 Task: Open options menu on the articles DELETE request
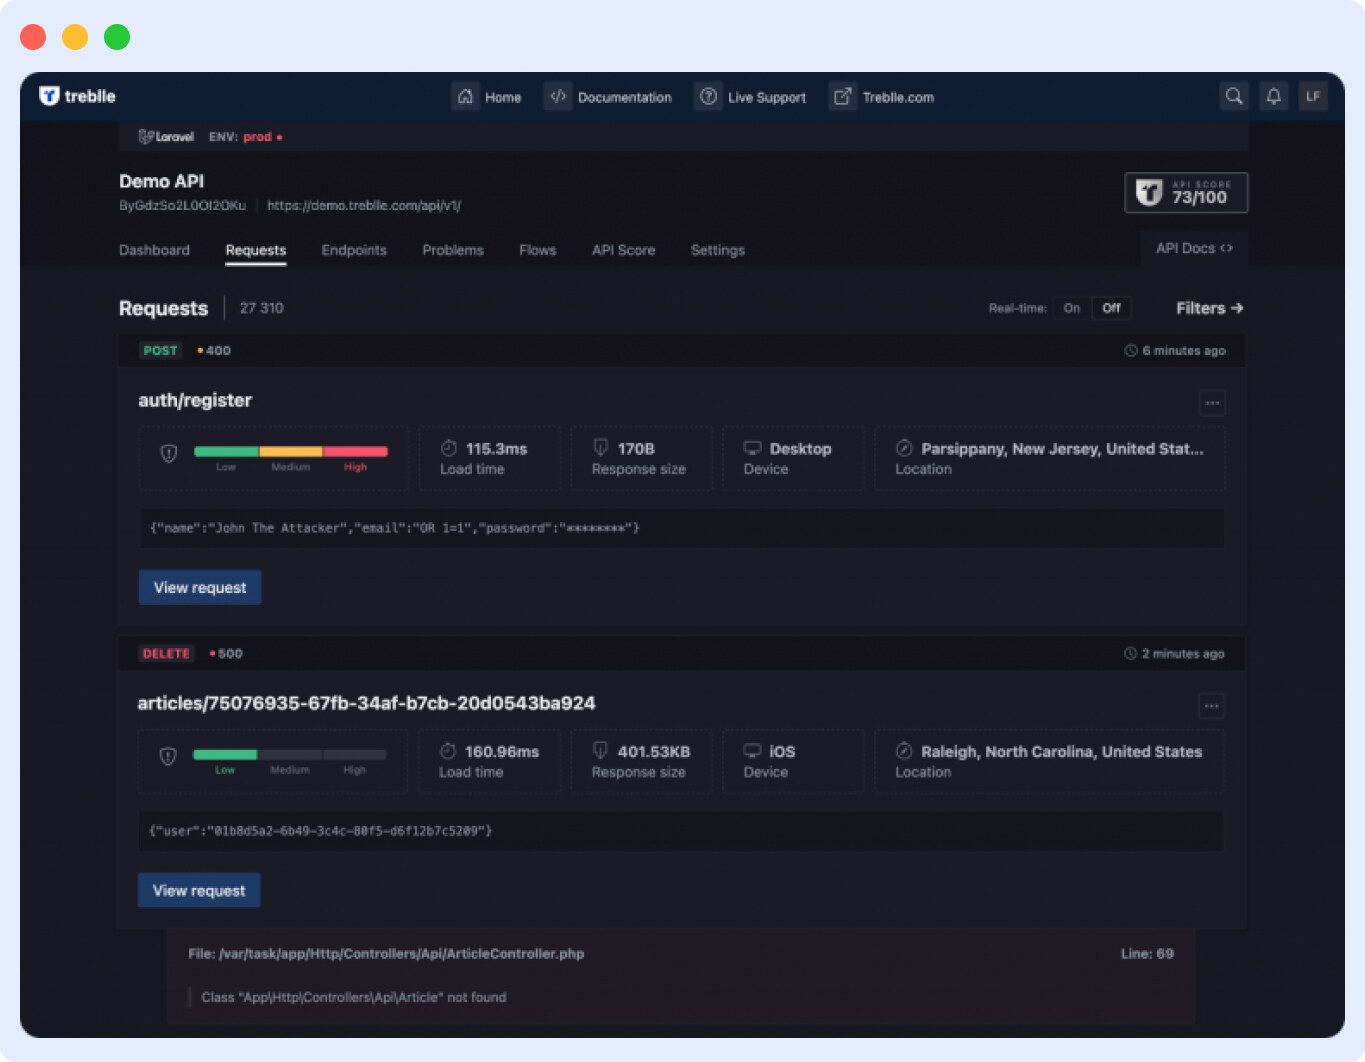click(1211, 706)
